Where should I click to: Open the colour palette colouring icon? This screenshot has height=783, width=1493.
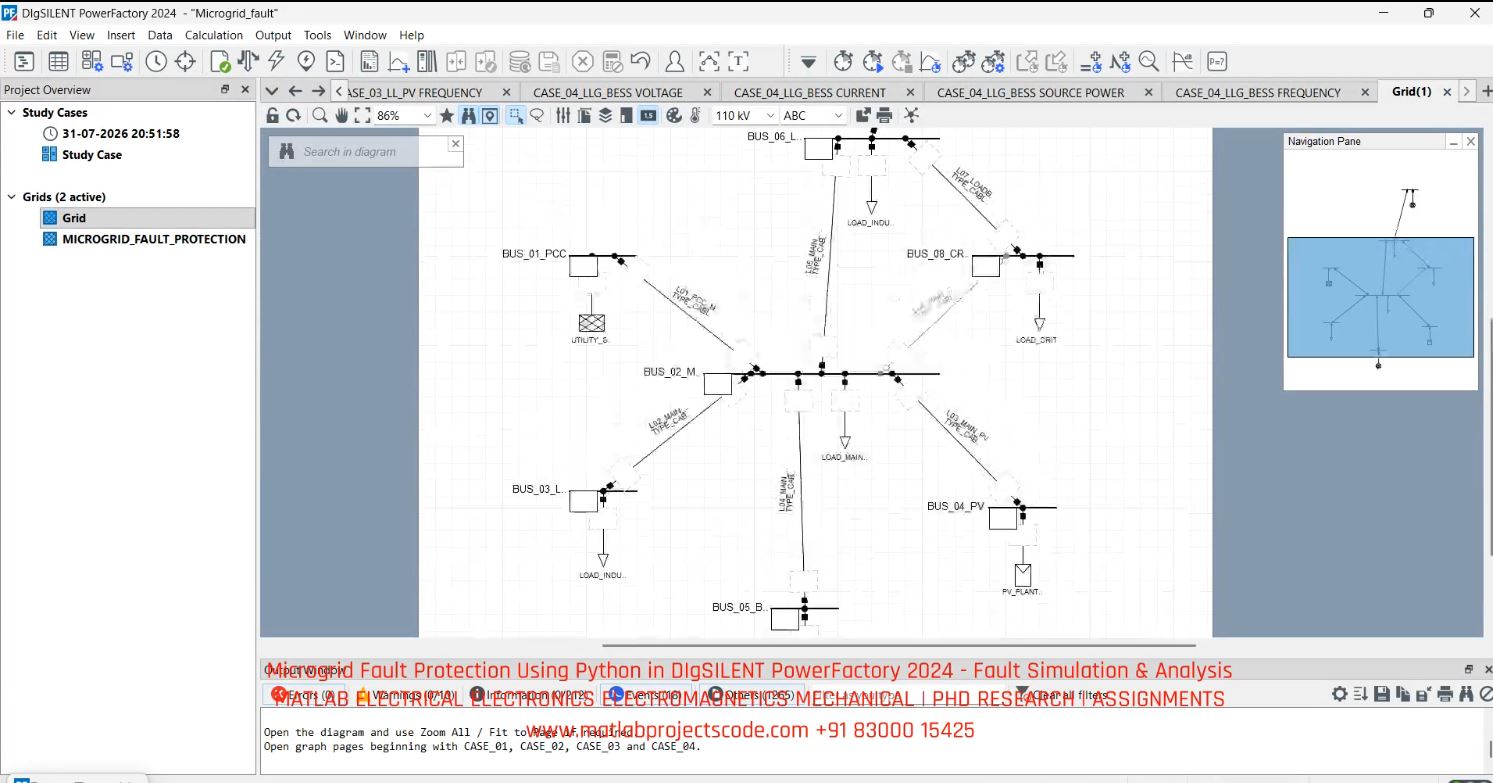coord(673,115)
